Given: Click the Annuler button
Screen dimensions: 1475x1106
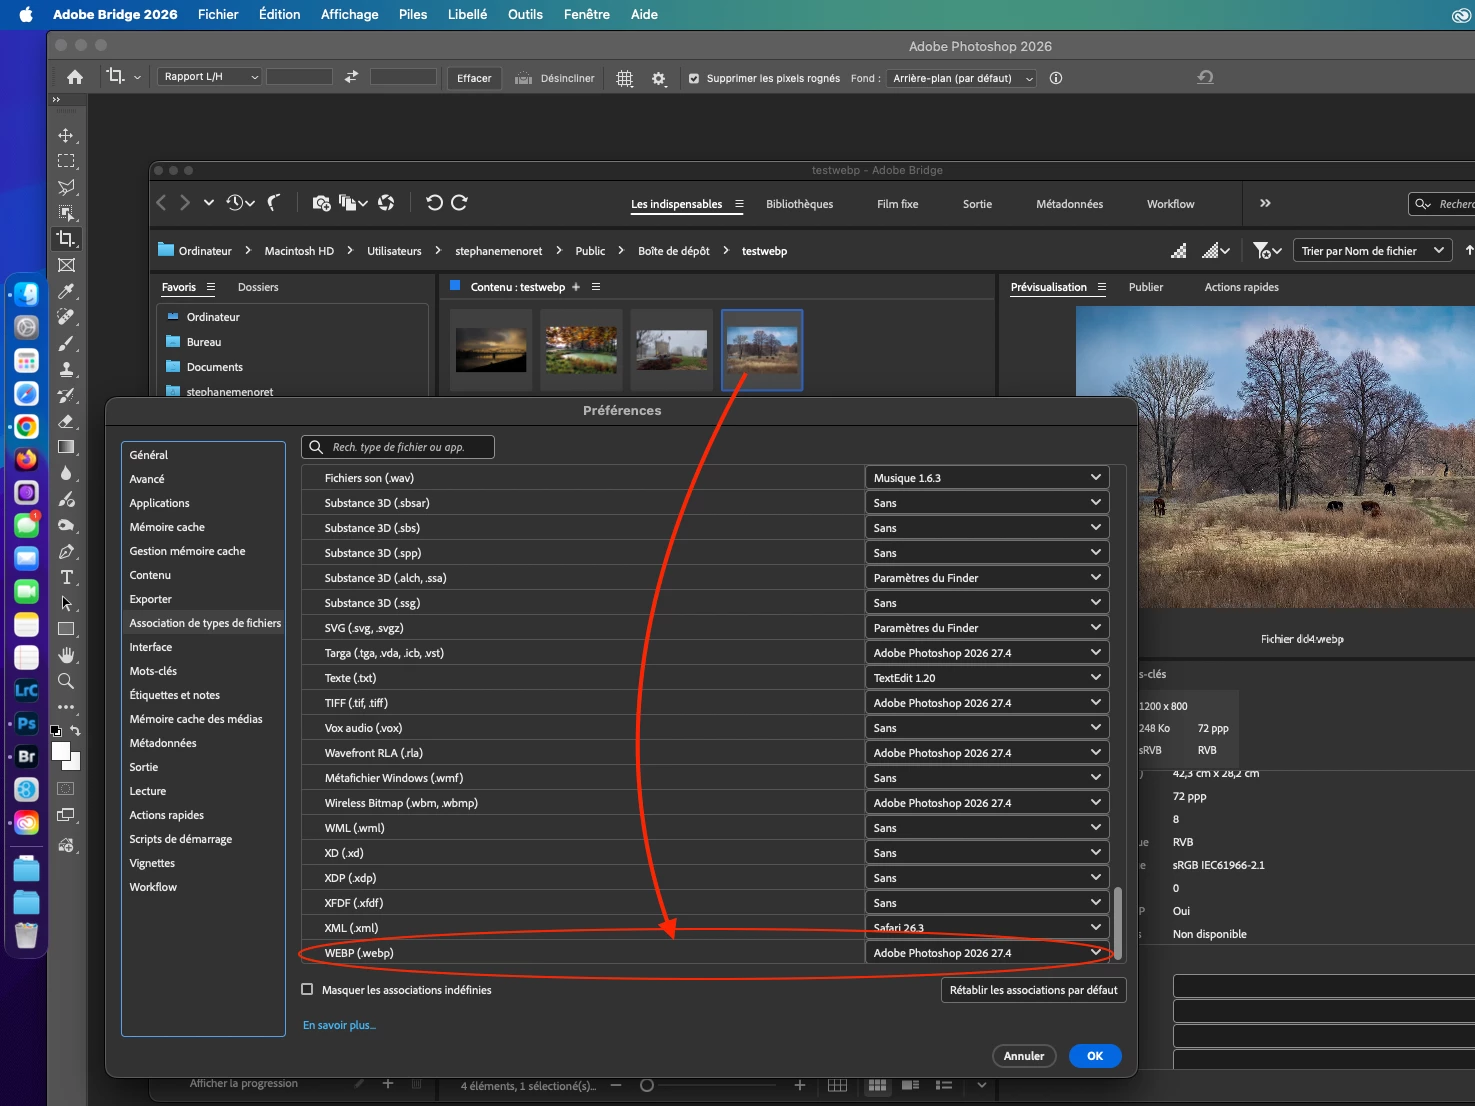Looking at the screenshot, I should click(1024, 1056).
